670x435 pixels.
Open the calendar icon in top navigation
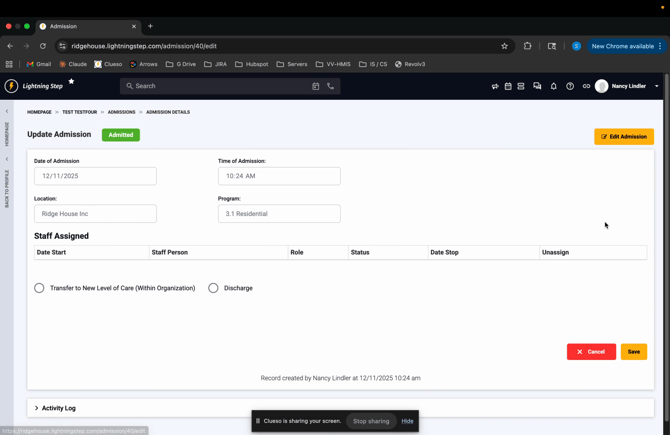(508, 86)
